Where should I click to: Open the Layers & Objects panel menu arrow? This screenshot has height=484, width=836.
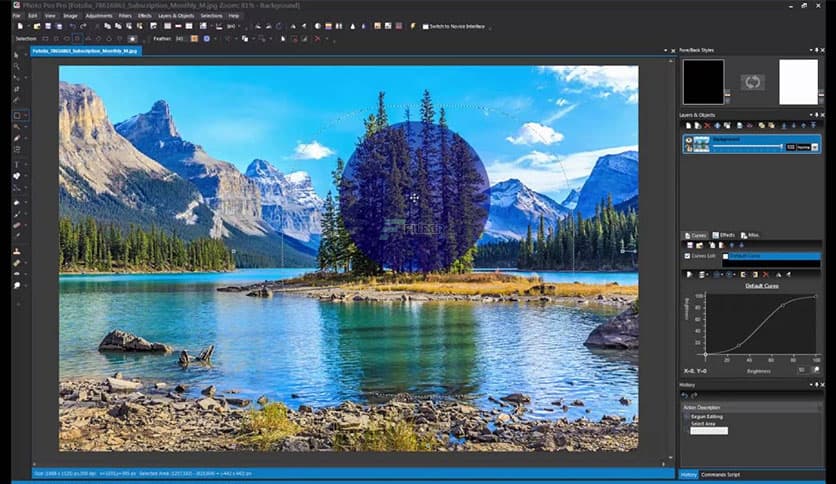click(810, 115)
